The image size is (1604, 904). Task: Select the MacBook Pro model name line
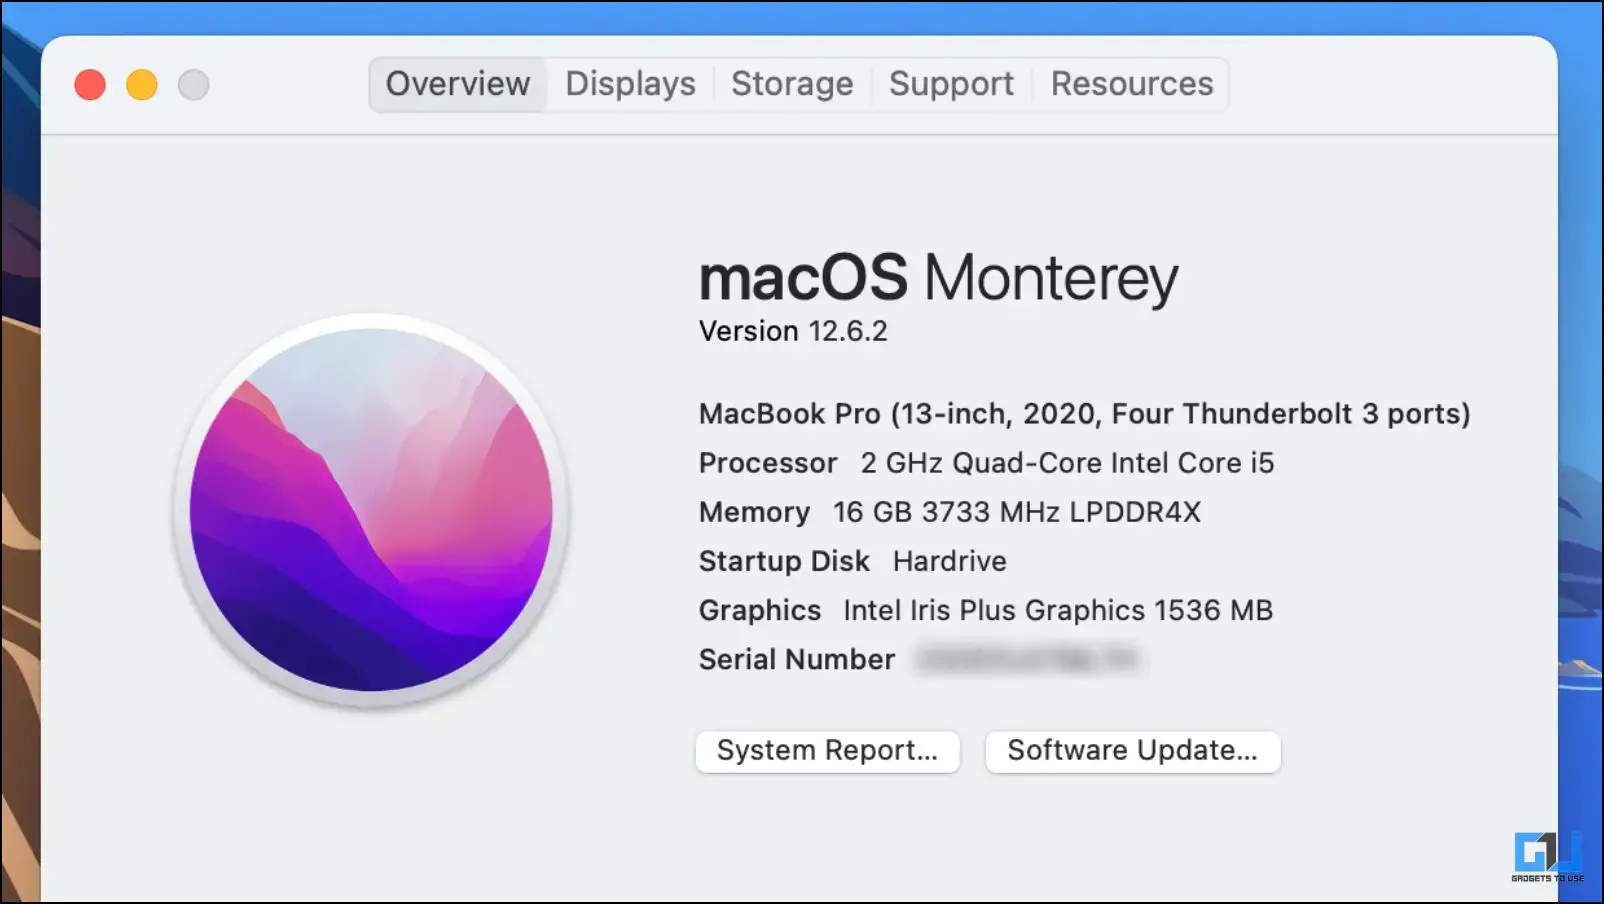click(x=1084, y=414)
